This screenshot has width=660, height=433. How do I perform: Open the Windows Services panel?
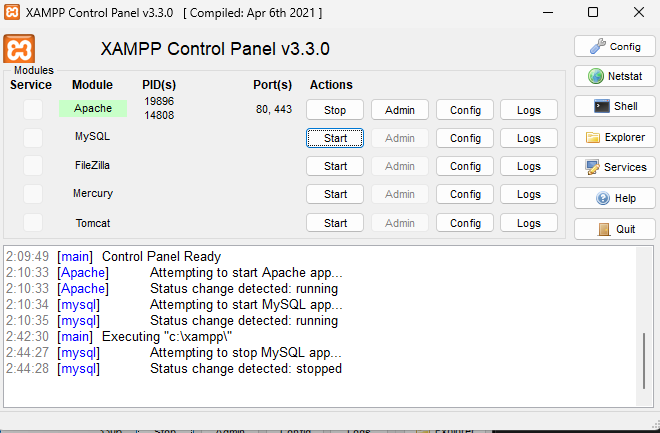(614, 167)
